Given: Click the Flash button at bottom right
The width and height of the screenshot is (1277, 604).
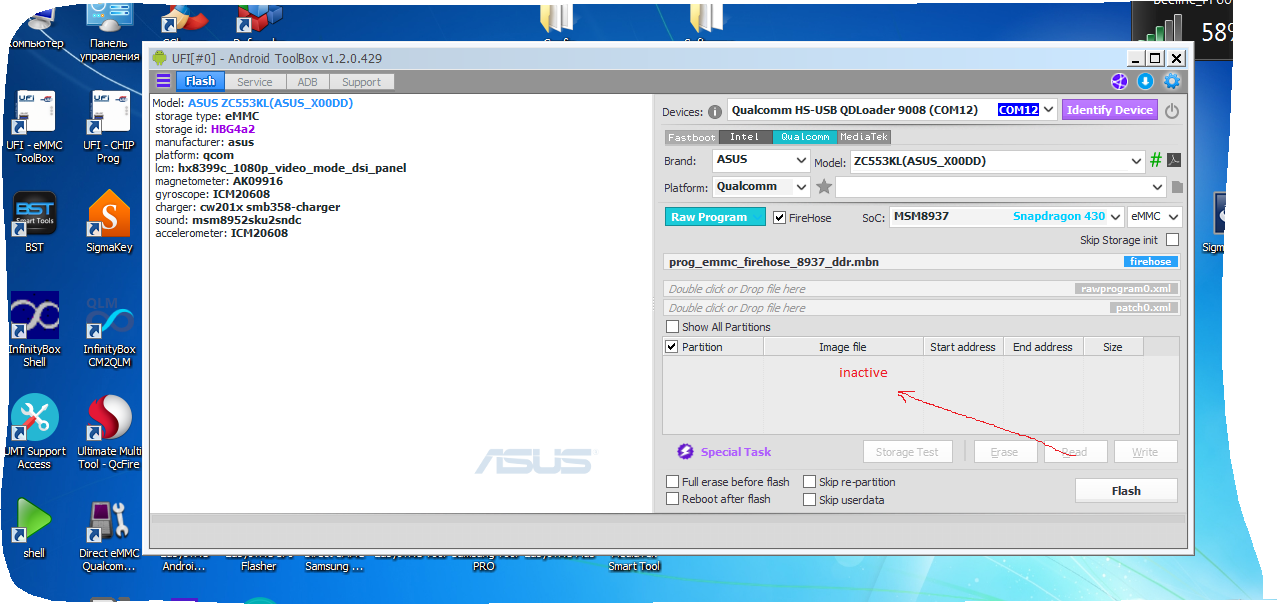Looking at the screenshot, I should (1126, 491).
